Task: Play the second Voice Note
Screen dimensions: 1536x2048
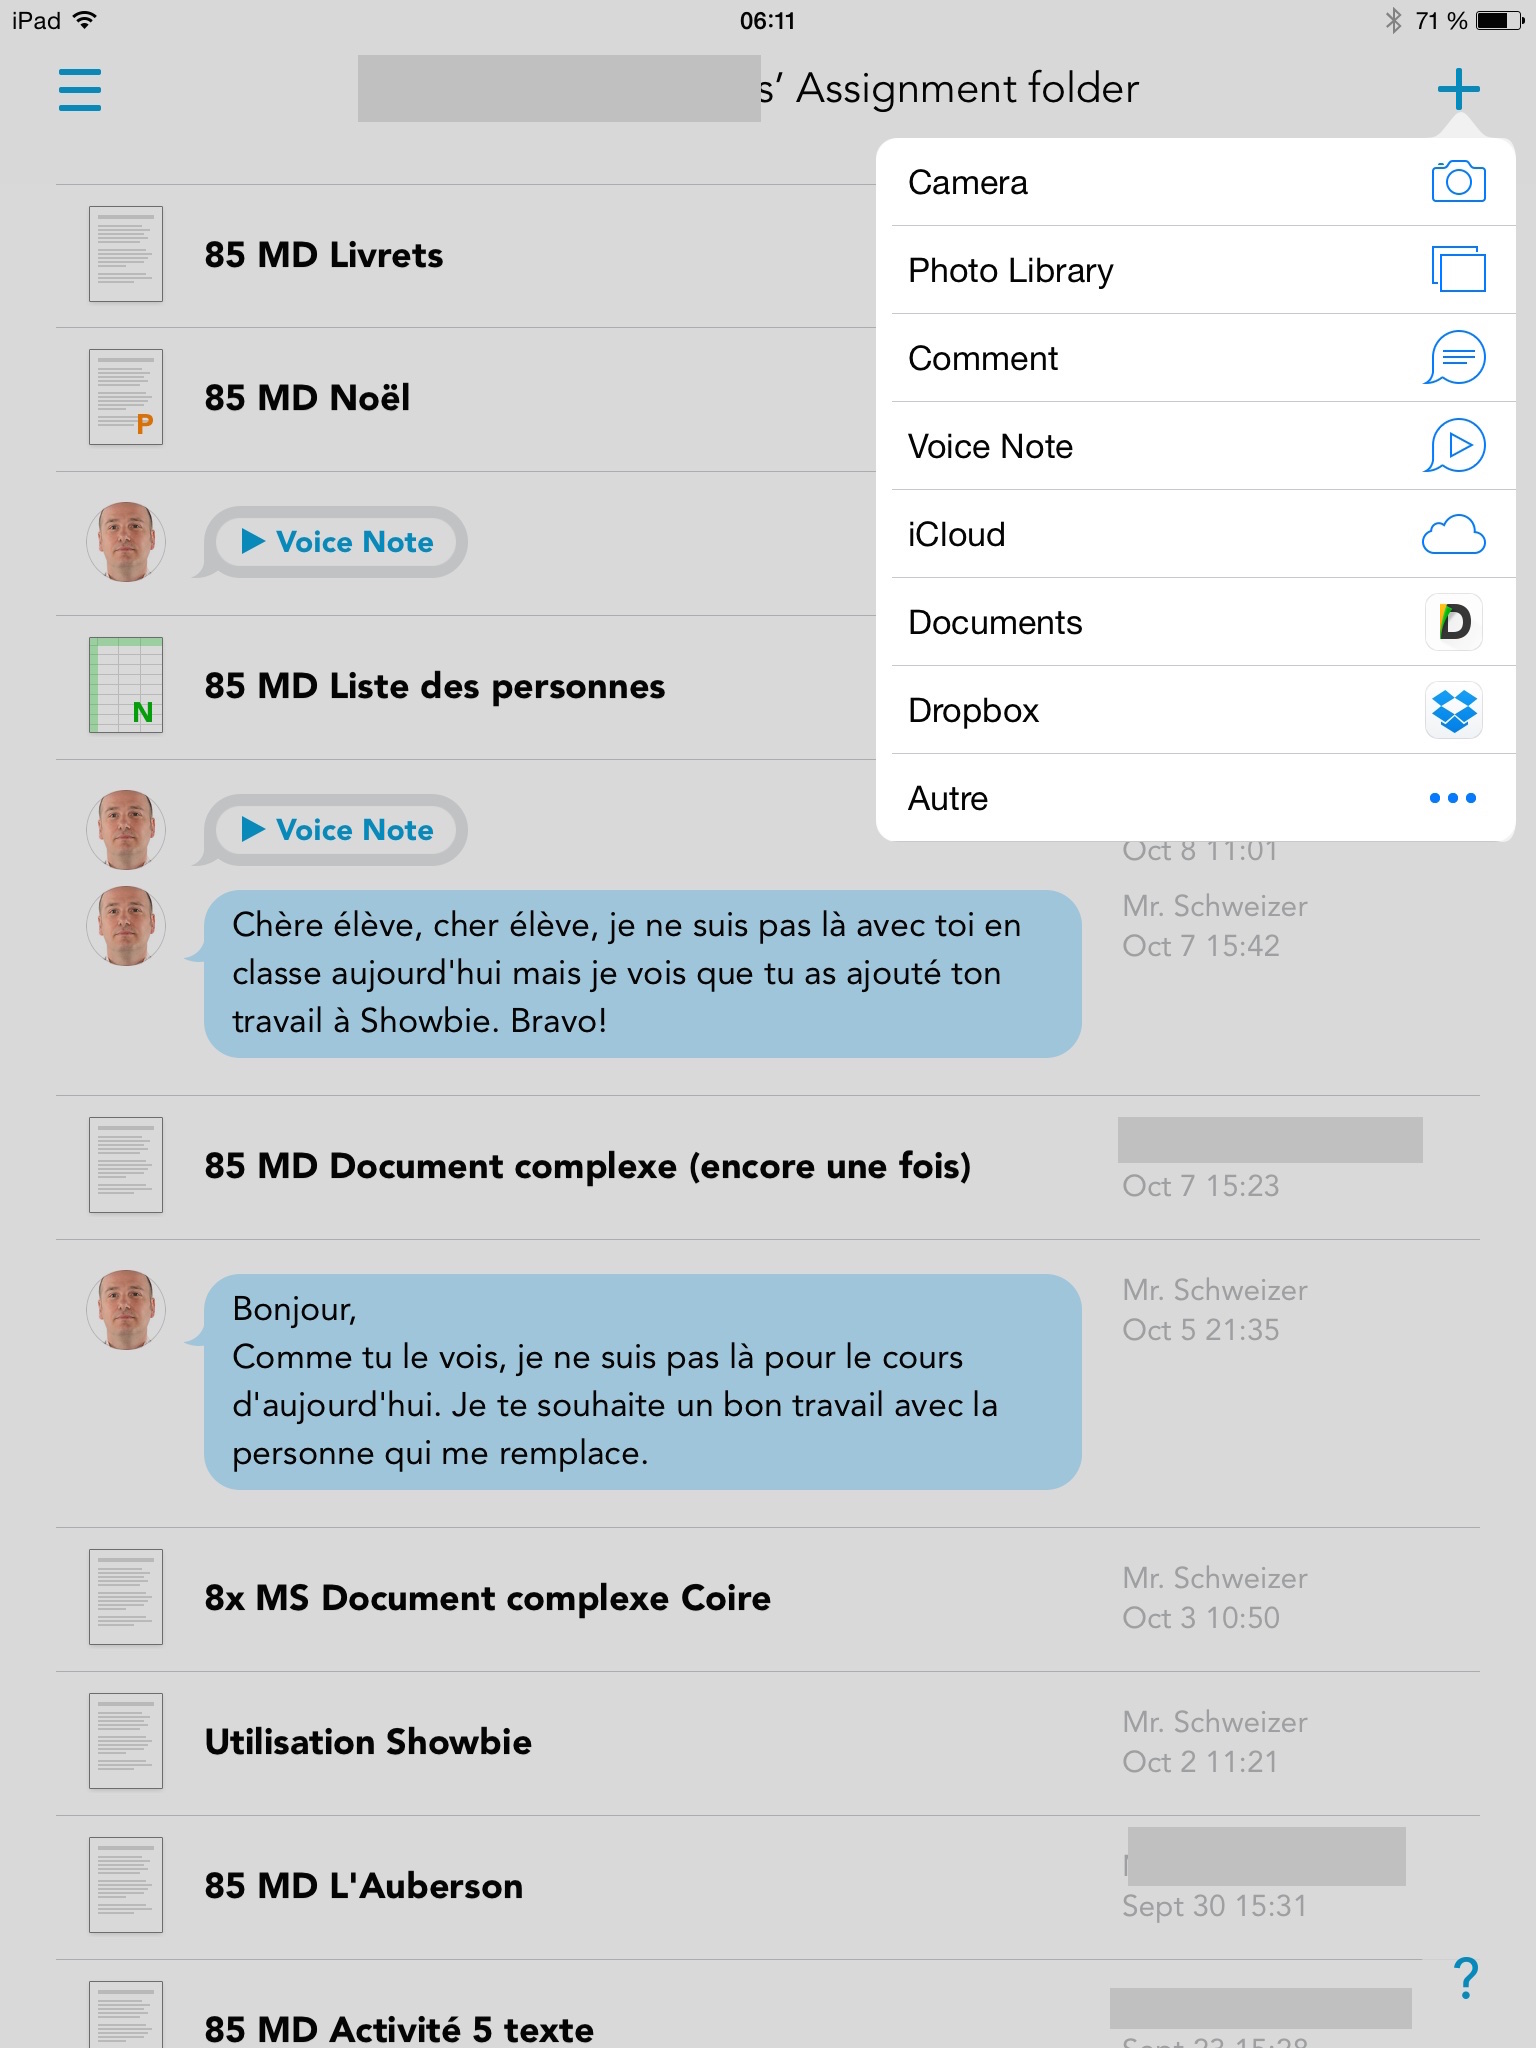Action: pos(337,830)
